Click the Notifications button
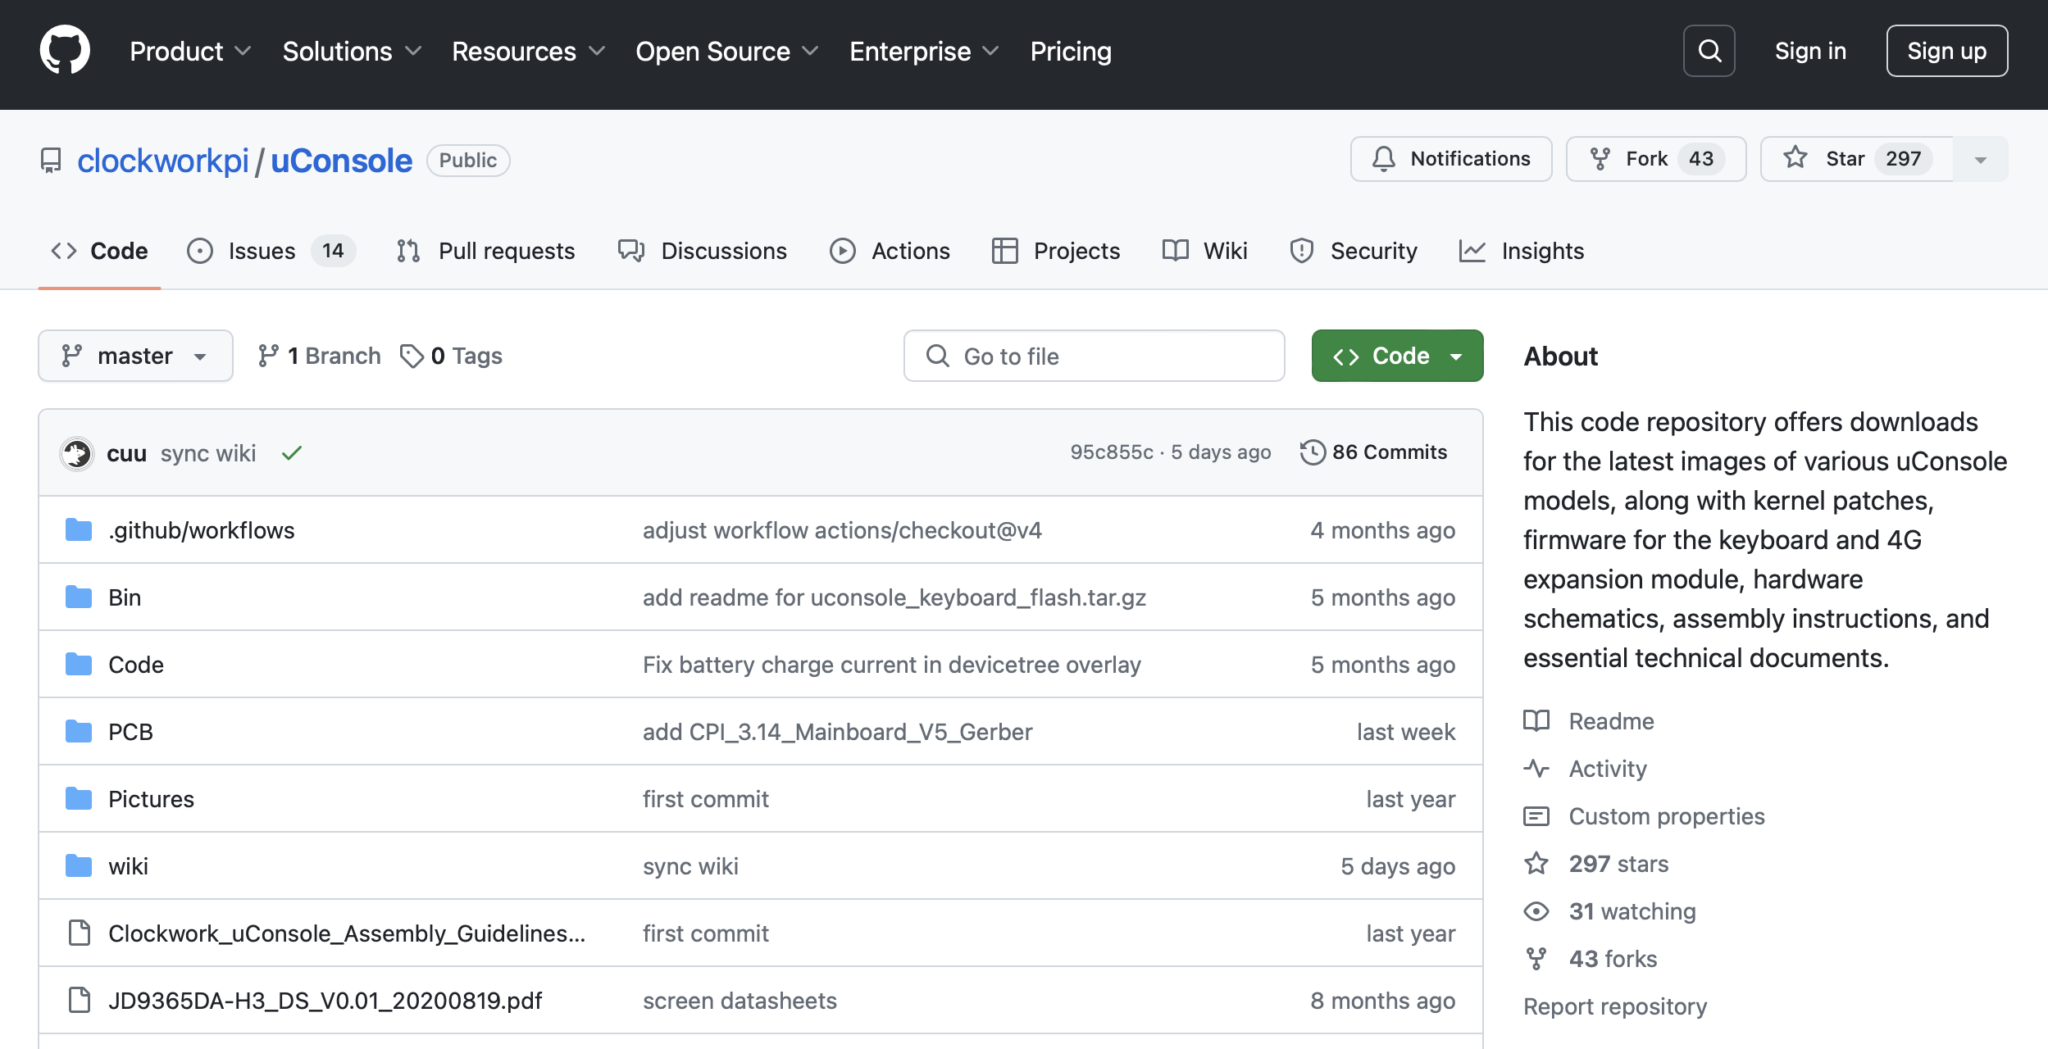Viewport: 2048px width, 1049px height. coord(1450,158)
